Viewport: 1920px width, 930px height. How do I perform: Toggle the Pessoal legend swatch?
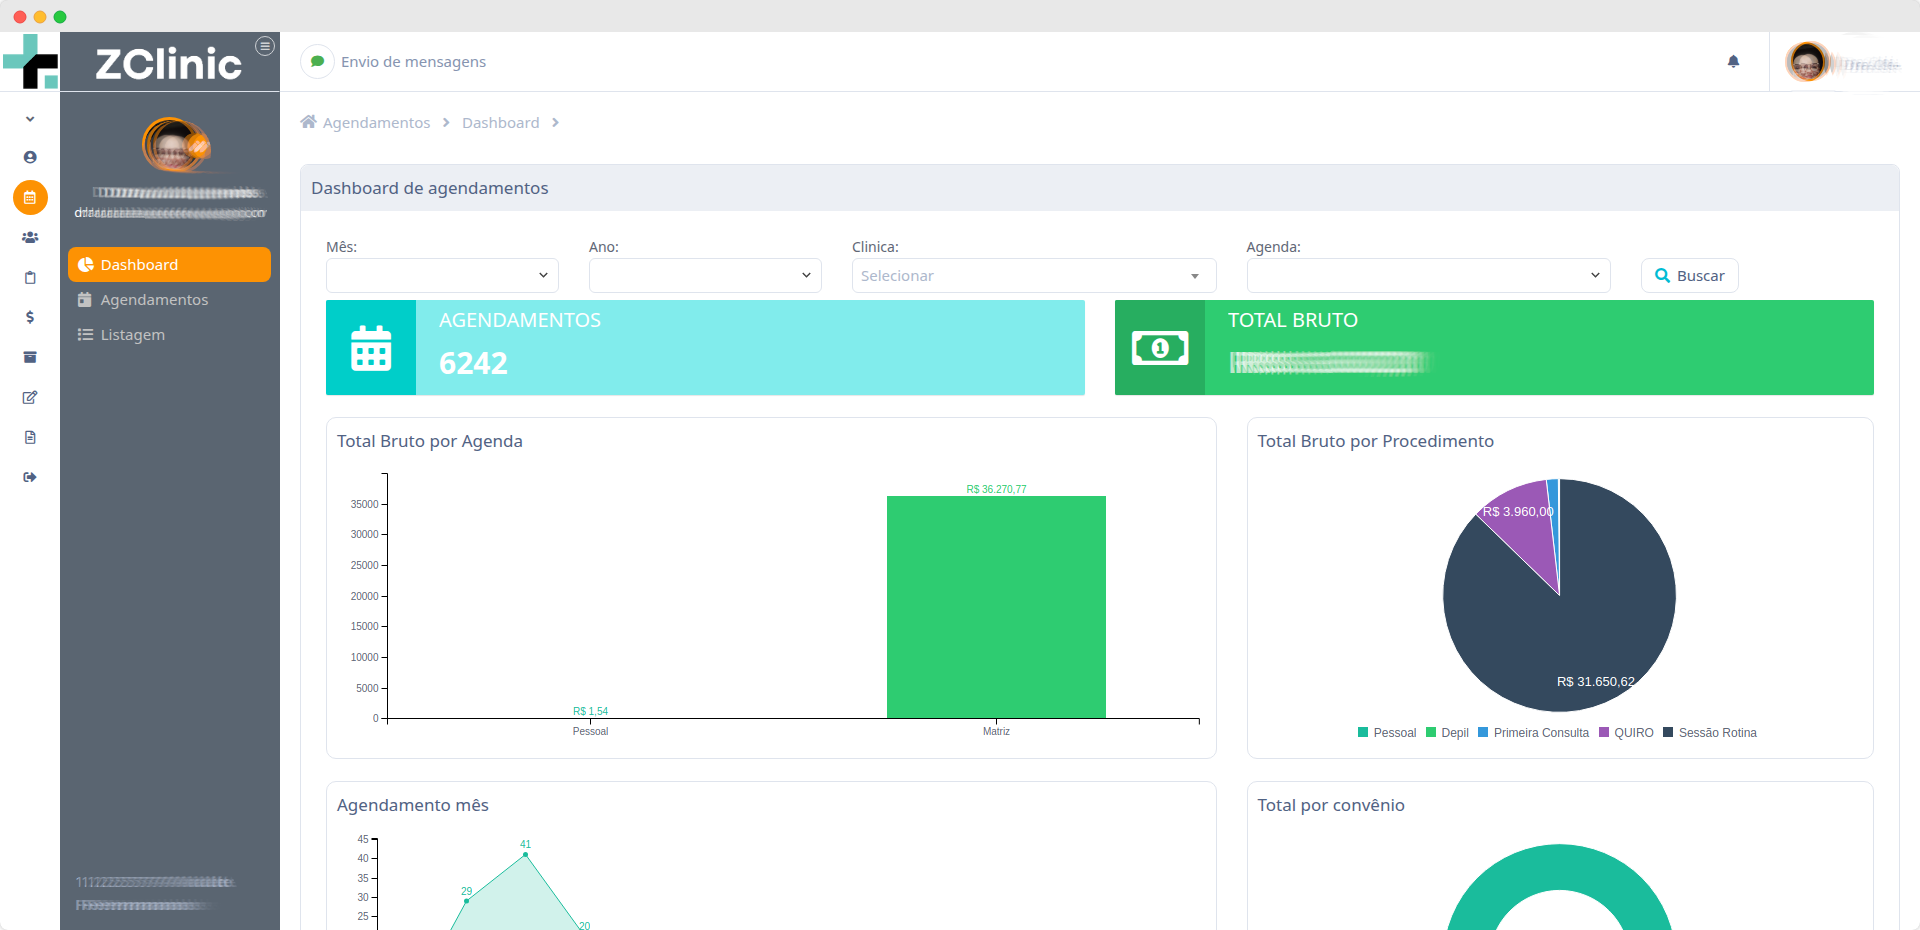1363,733
